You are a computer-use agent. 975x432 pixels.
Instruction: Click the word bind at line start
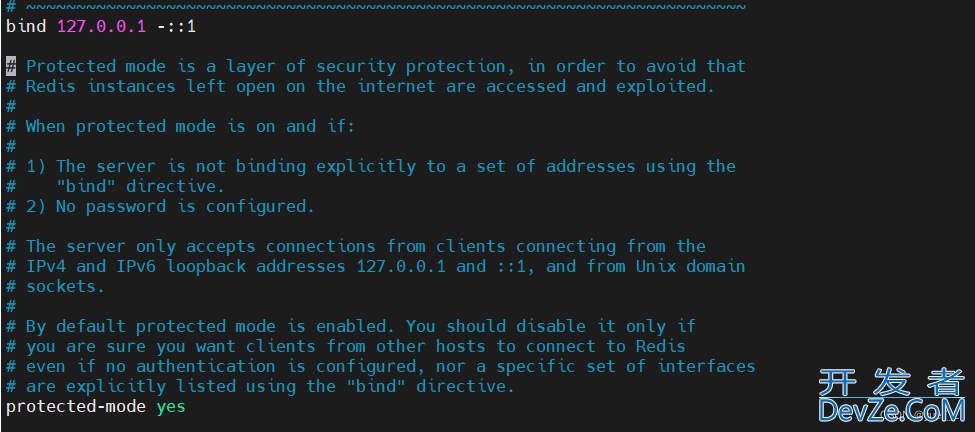(26, 27)
